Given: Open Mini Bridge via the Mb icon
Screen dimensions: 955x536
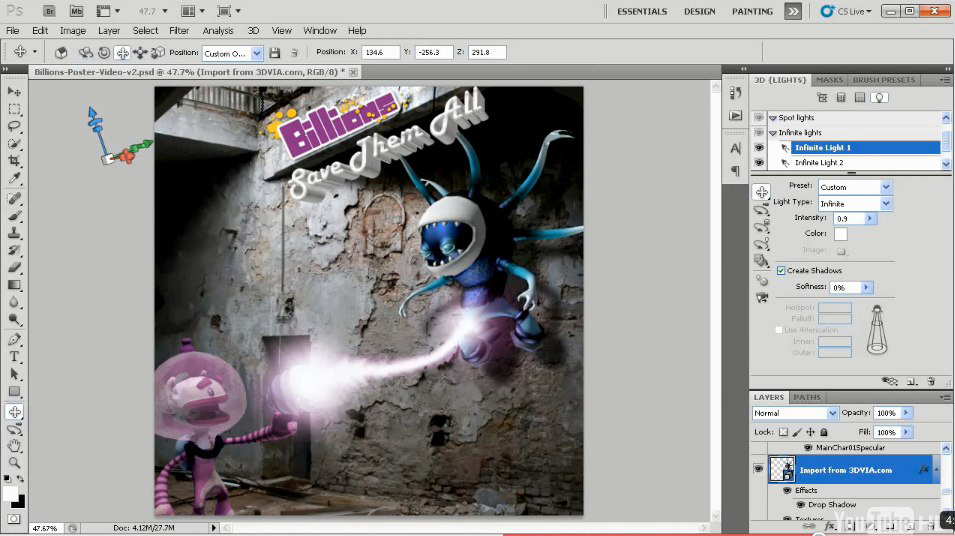Looking at the screenshot, I should (x=77, y=11).
